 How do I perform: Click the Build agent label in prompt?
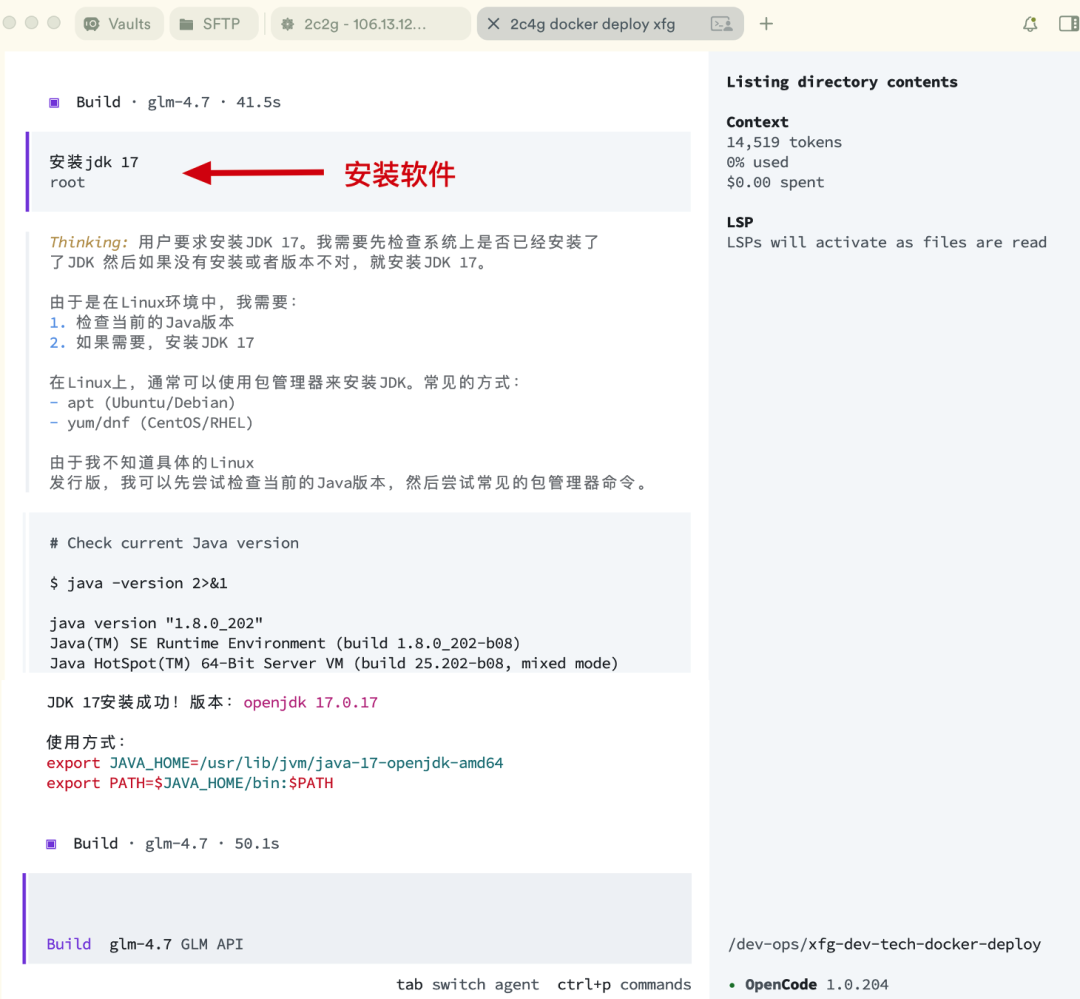(x=69, y=944)
